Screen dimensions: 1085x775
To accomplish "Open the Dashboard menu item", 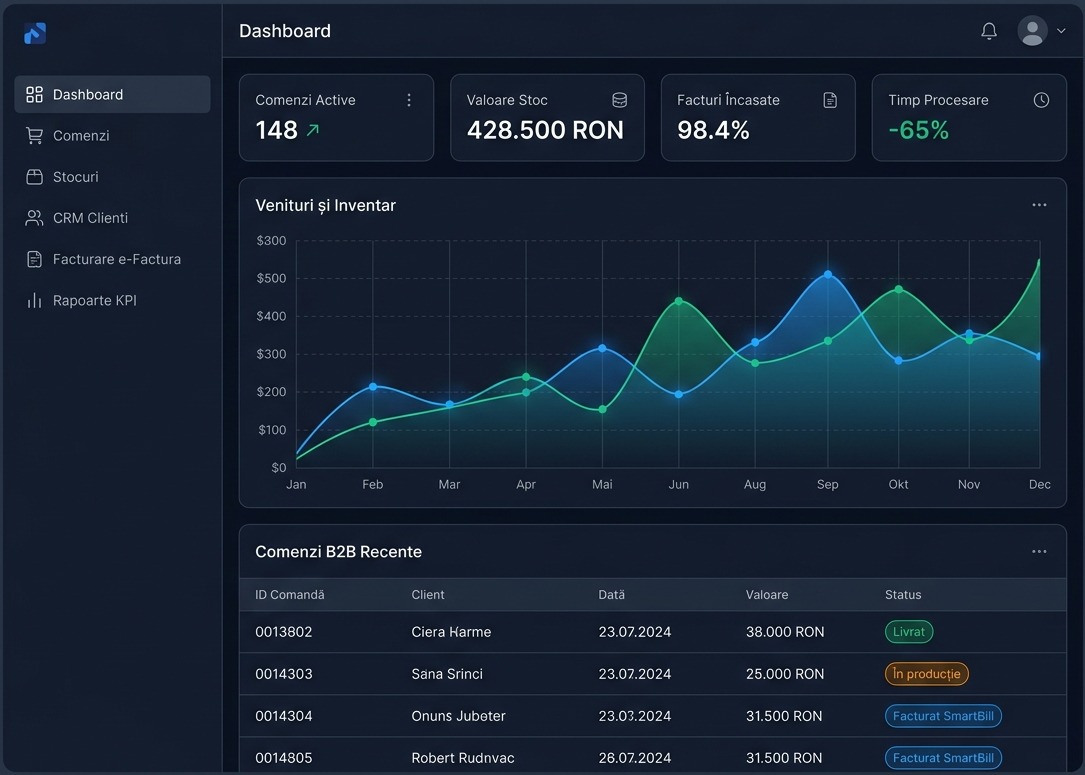I will (x=112, y=94).
